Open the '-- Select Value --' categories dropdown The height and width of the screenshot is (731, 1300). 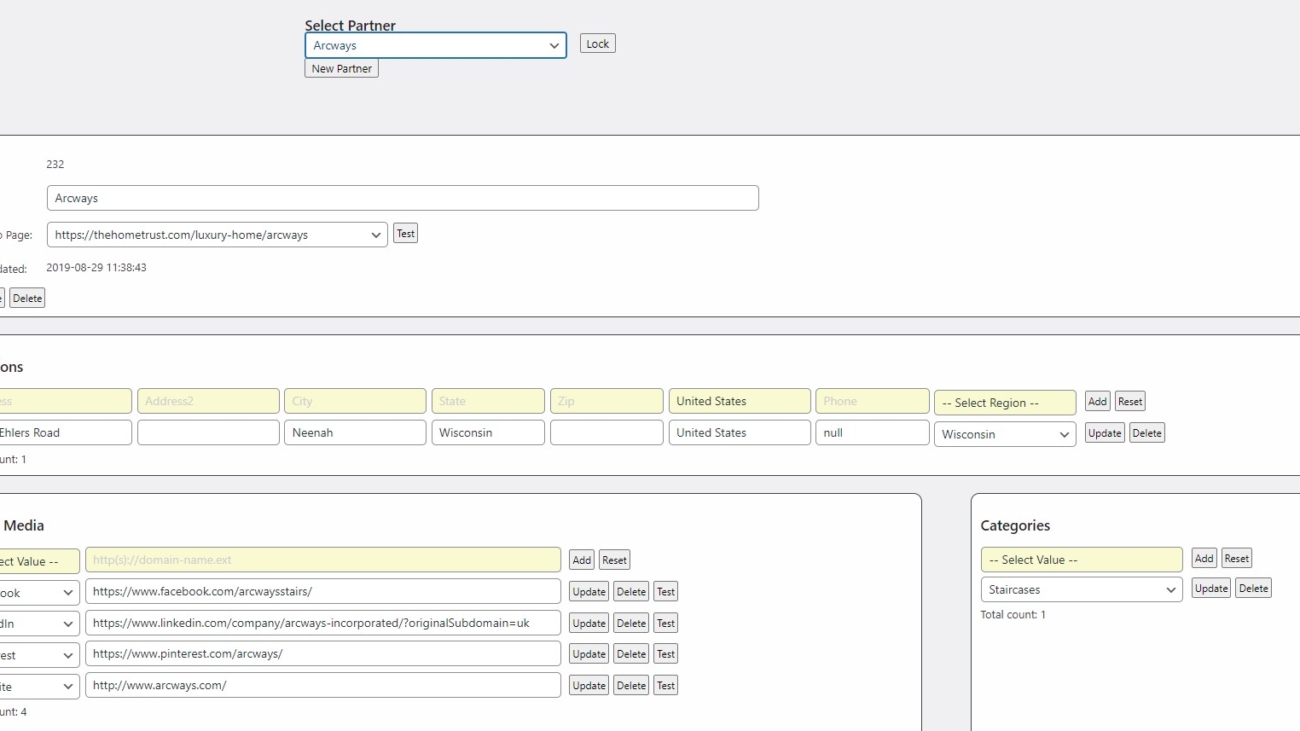(x=1082, y=559)
